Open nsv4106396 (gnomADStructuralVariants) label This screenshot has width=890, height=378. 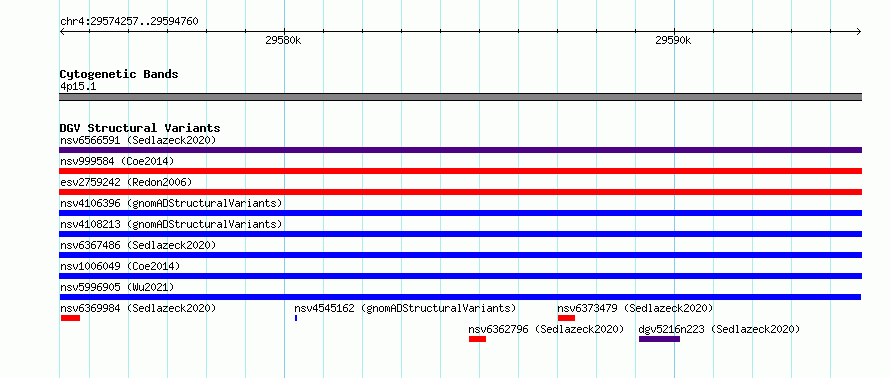171,203
